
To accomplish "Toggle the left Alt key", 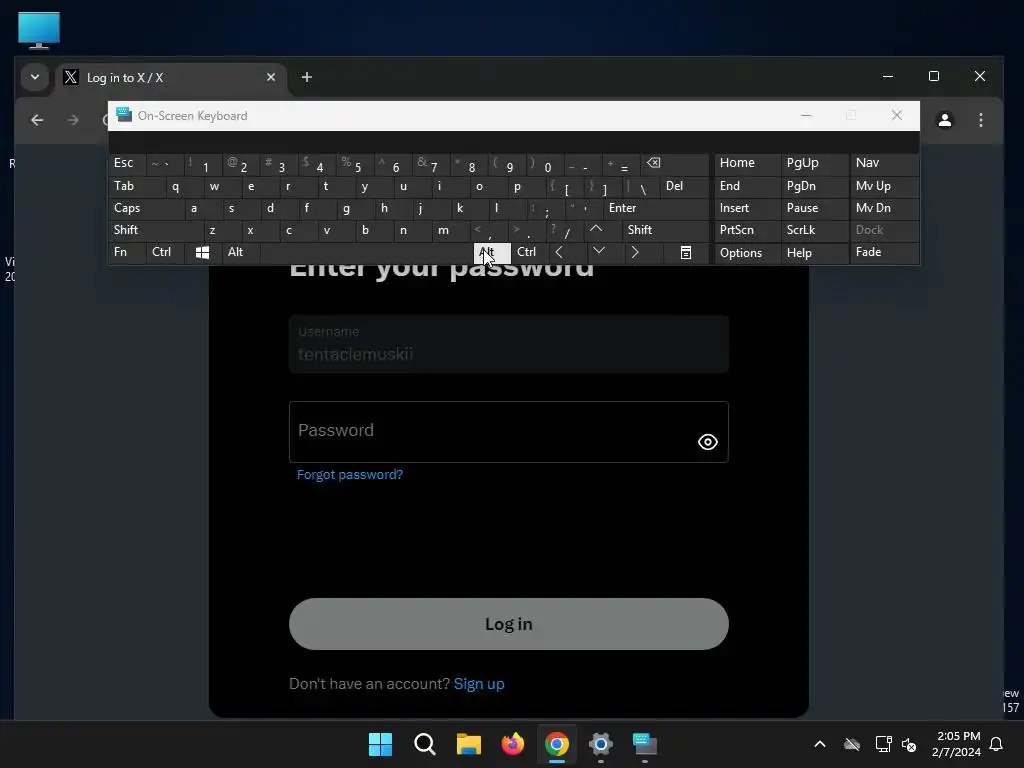I will pos(240,253).
